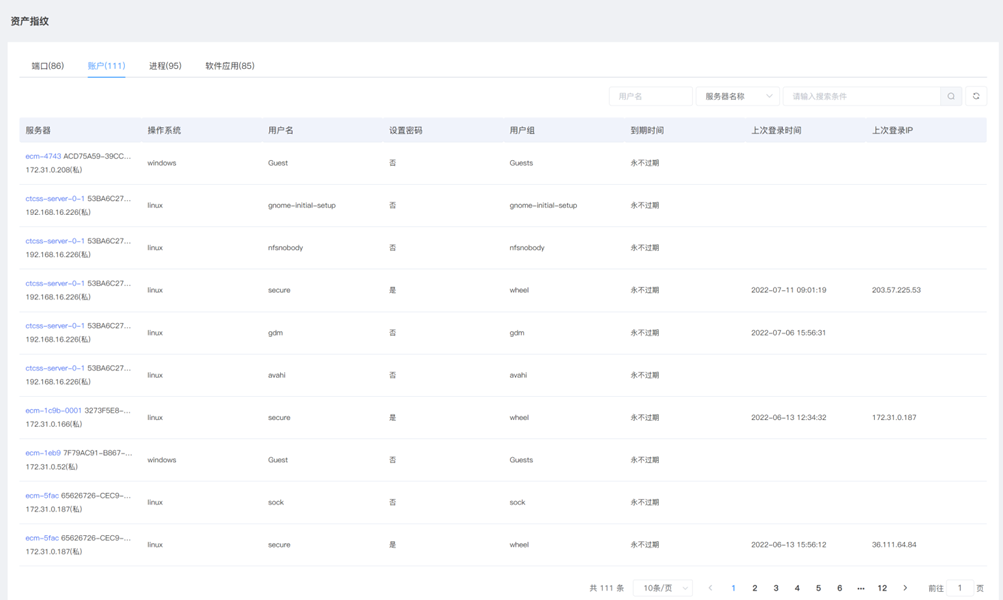
Task: Open server link ecm-1c9b-0001
Action: [x=54, y=411]
